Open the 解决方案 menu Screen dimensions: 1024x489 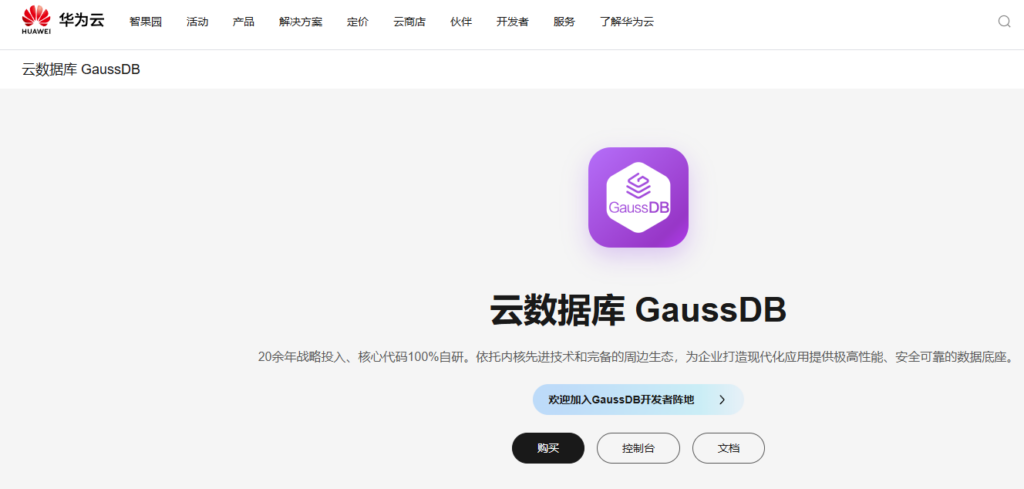tap(300, 22)
